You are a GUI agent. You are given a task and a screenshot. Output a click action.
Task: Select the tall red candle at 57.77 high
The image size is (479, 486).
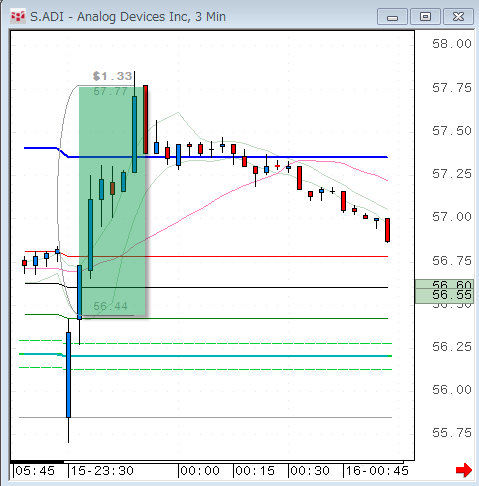point(145,119)
